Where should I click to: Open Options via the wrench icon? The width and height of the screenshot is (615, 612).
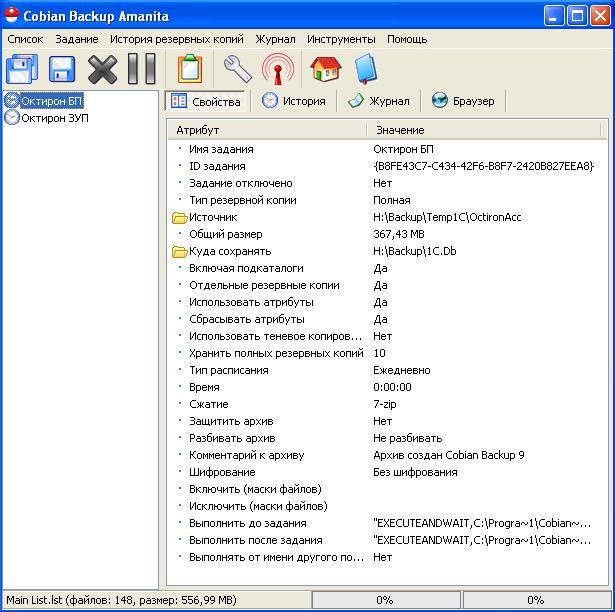tap(237, 69)
